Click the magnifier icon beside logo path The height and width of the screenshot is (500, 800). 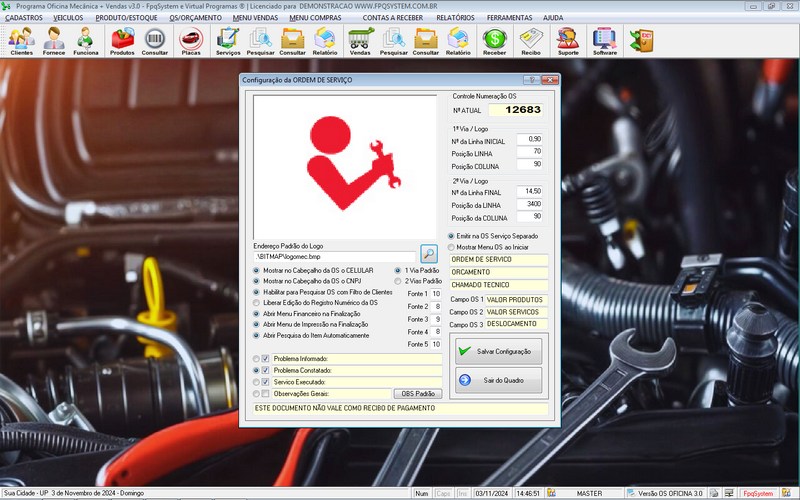pos(429,254)
